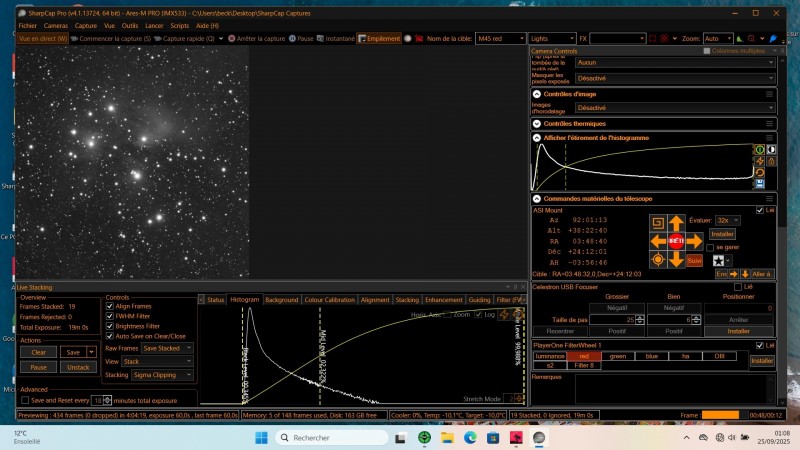The width and height of the screenshot is (800, 450).
Task: Select the ha filter button
Action: click(685, 356)
